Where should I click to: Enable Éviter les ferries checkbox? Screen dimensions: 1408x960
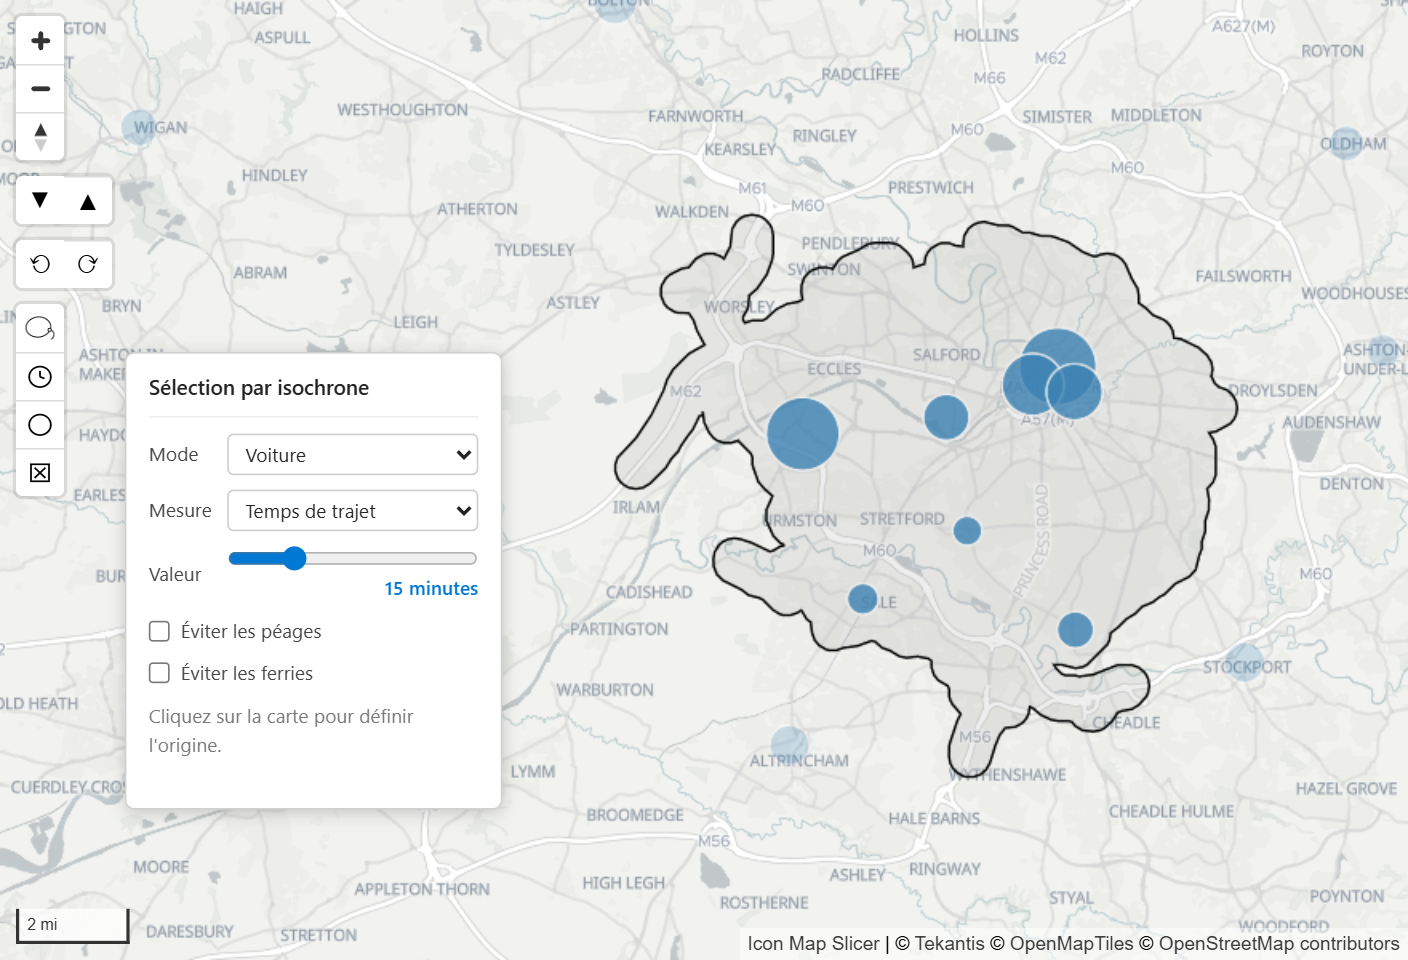click(159, 673)
